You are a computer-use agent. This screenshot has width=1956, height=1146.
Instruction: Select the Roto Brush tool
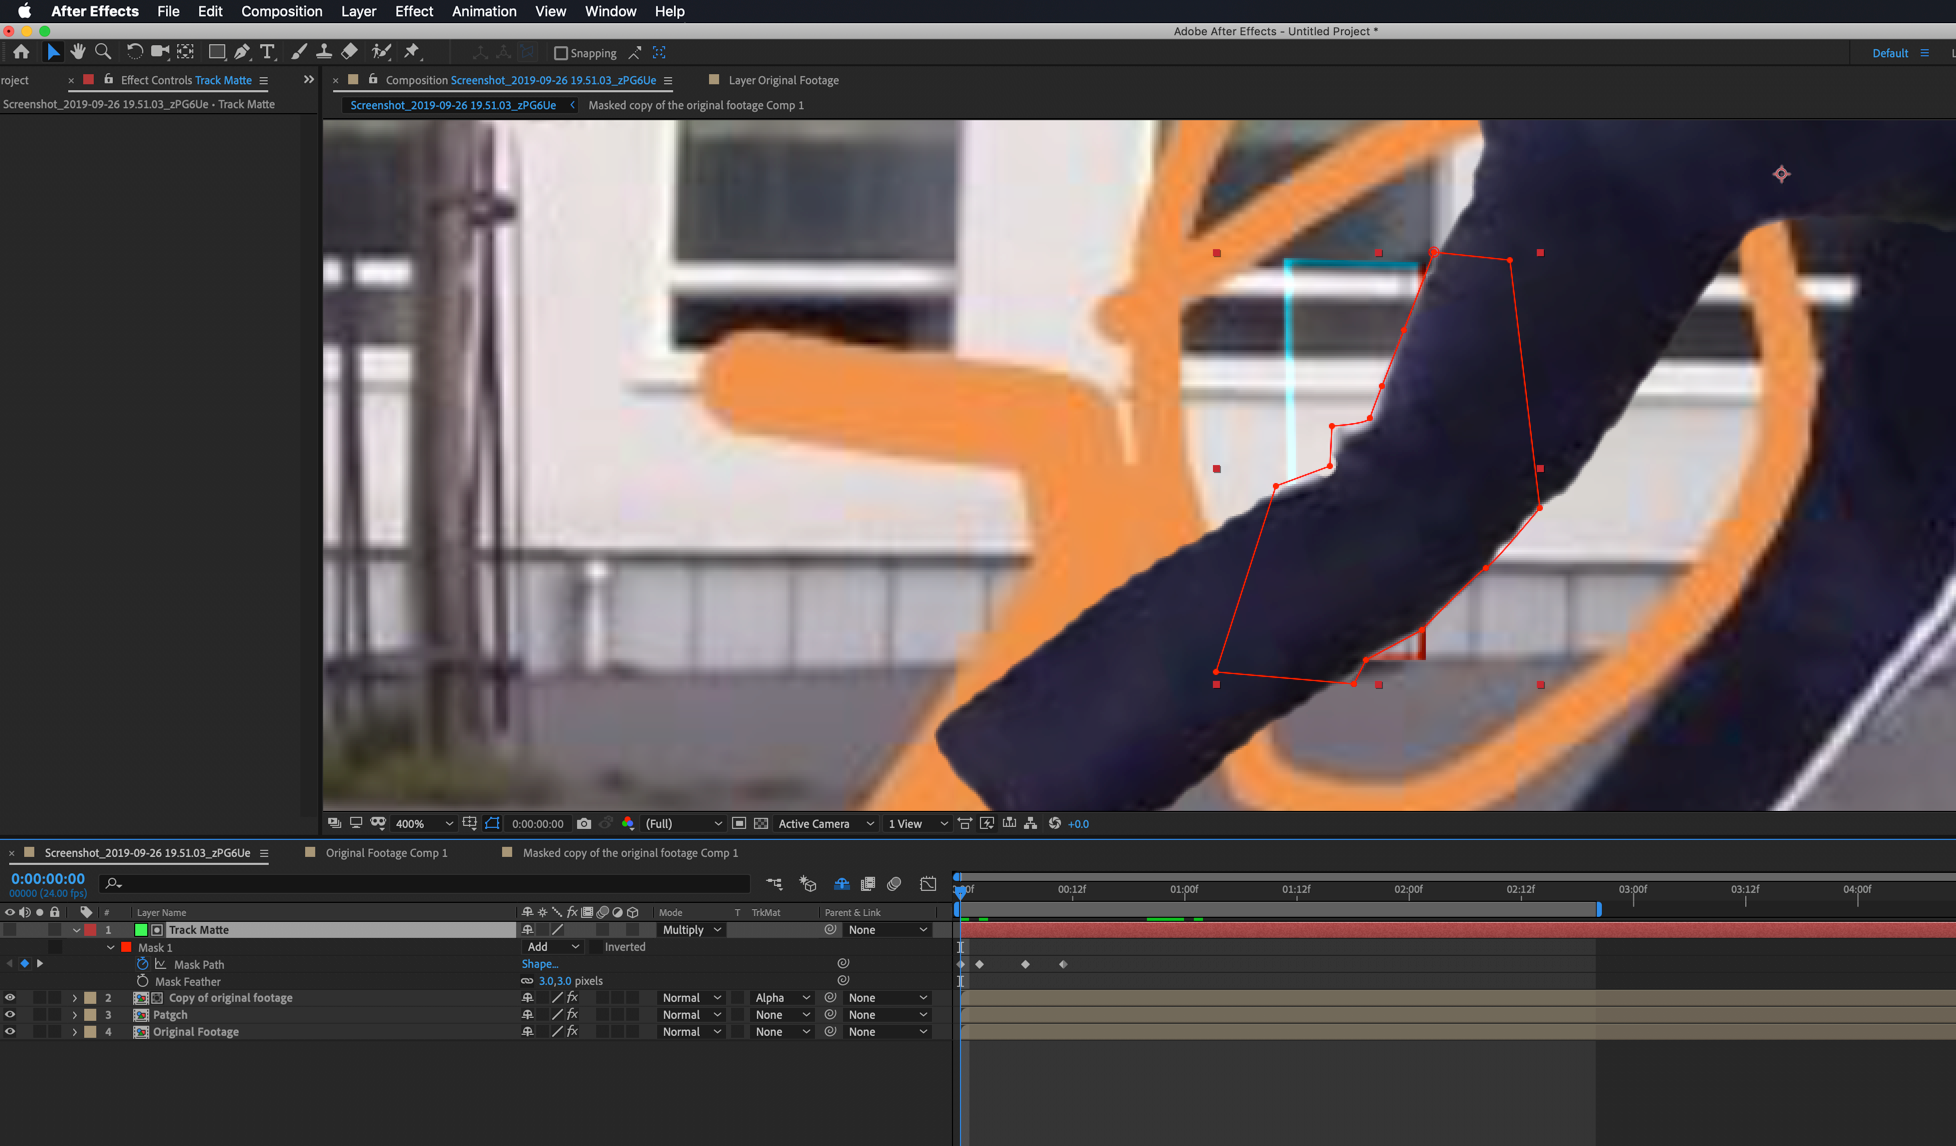[381, 51]
